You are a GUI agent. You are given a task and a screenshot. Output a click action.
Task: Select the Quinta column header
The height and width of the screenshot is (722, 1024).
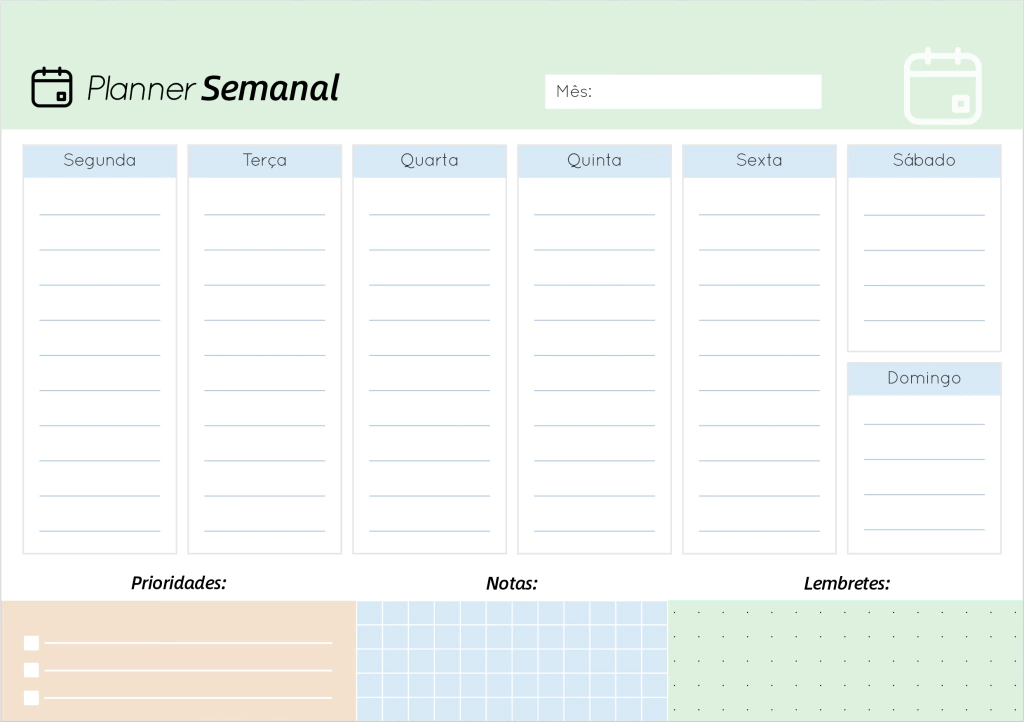[594, 161]
